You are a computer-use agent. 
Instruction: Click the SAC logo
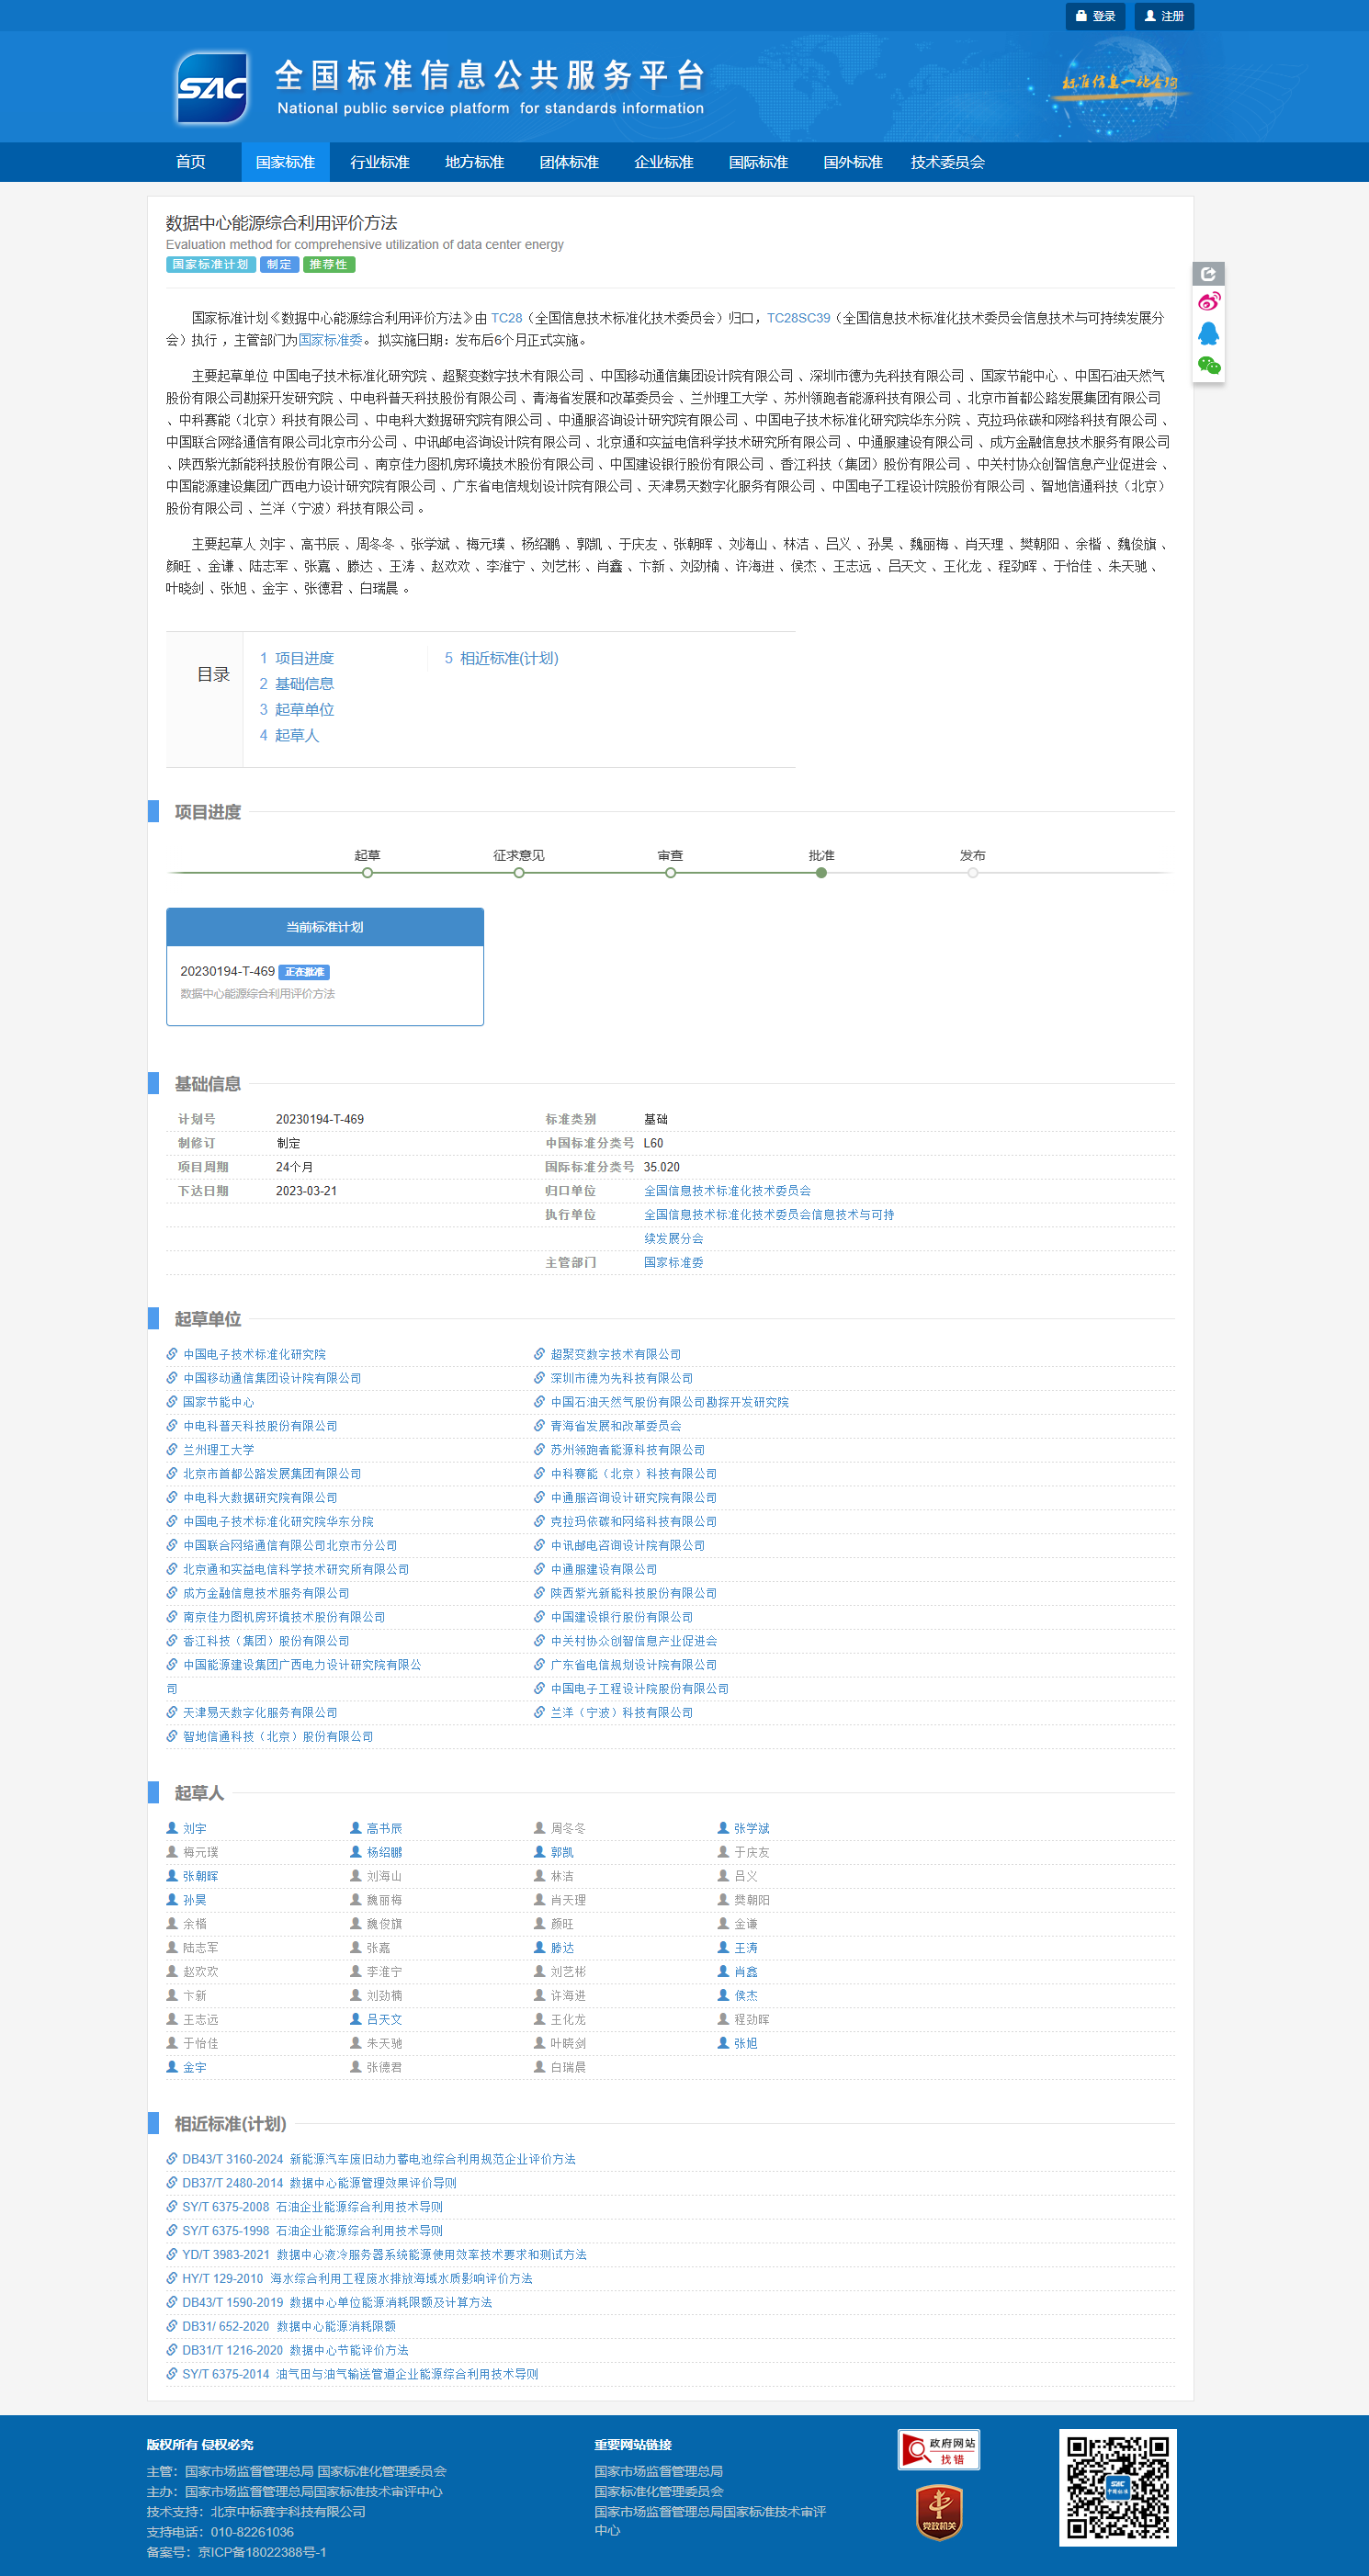tap(212, 88)
